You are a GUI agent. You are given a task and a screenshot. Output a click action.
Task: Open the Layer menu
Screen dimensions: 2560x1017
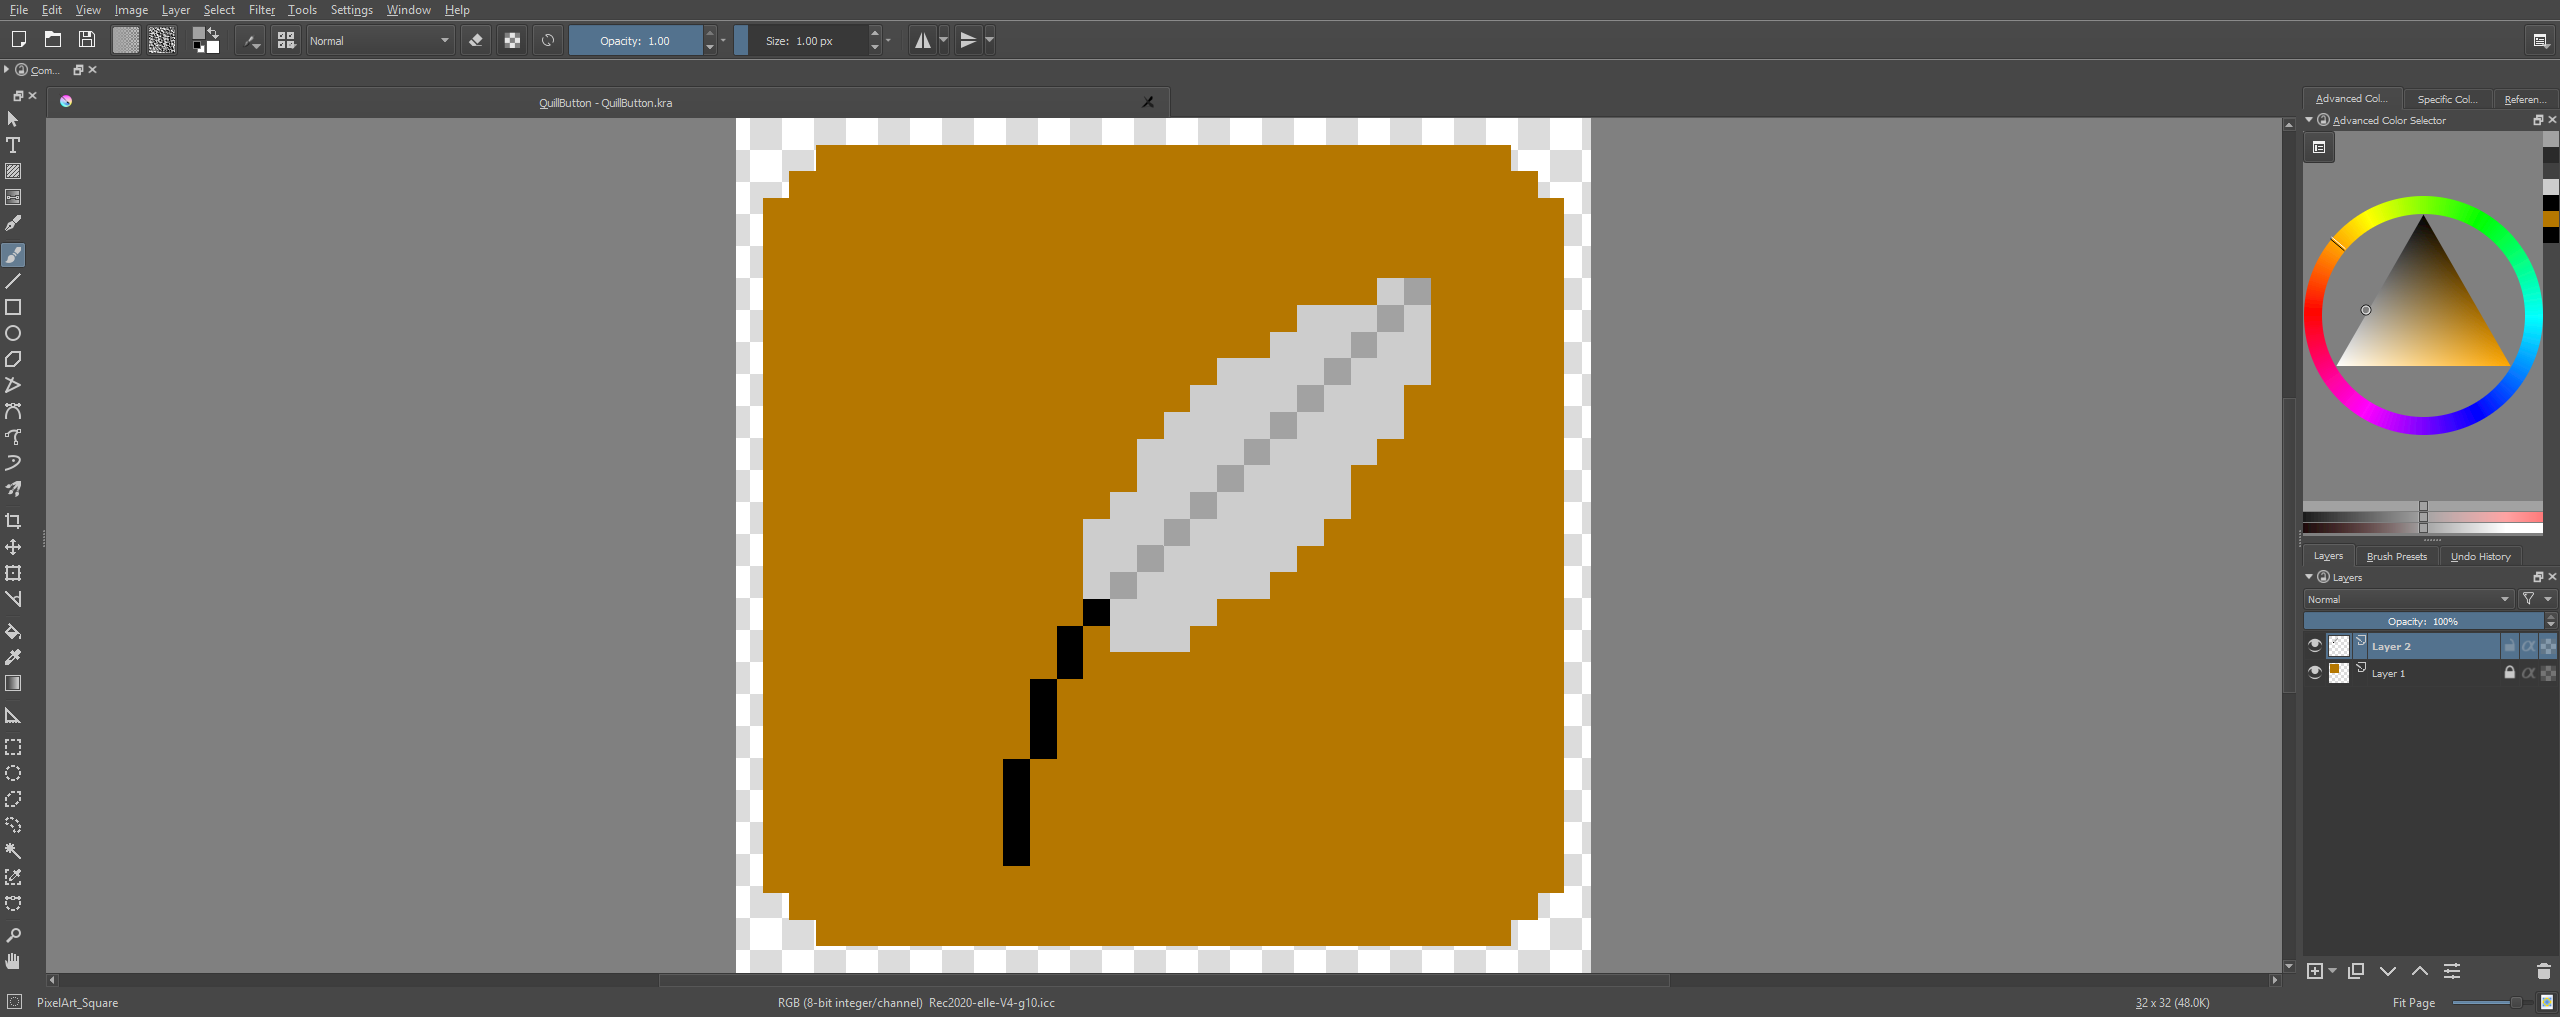176,10
